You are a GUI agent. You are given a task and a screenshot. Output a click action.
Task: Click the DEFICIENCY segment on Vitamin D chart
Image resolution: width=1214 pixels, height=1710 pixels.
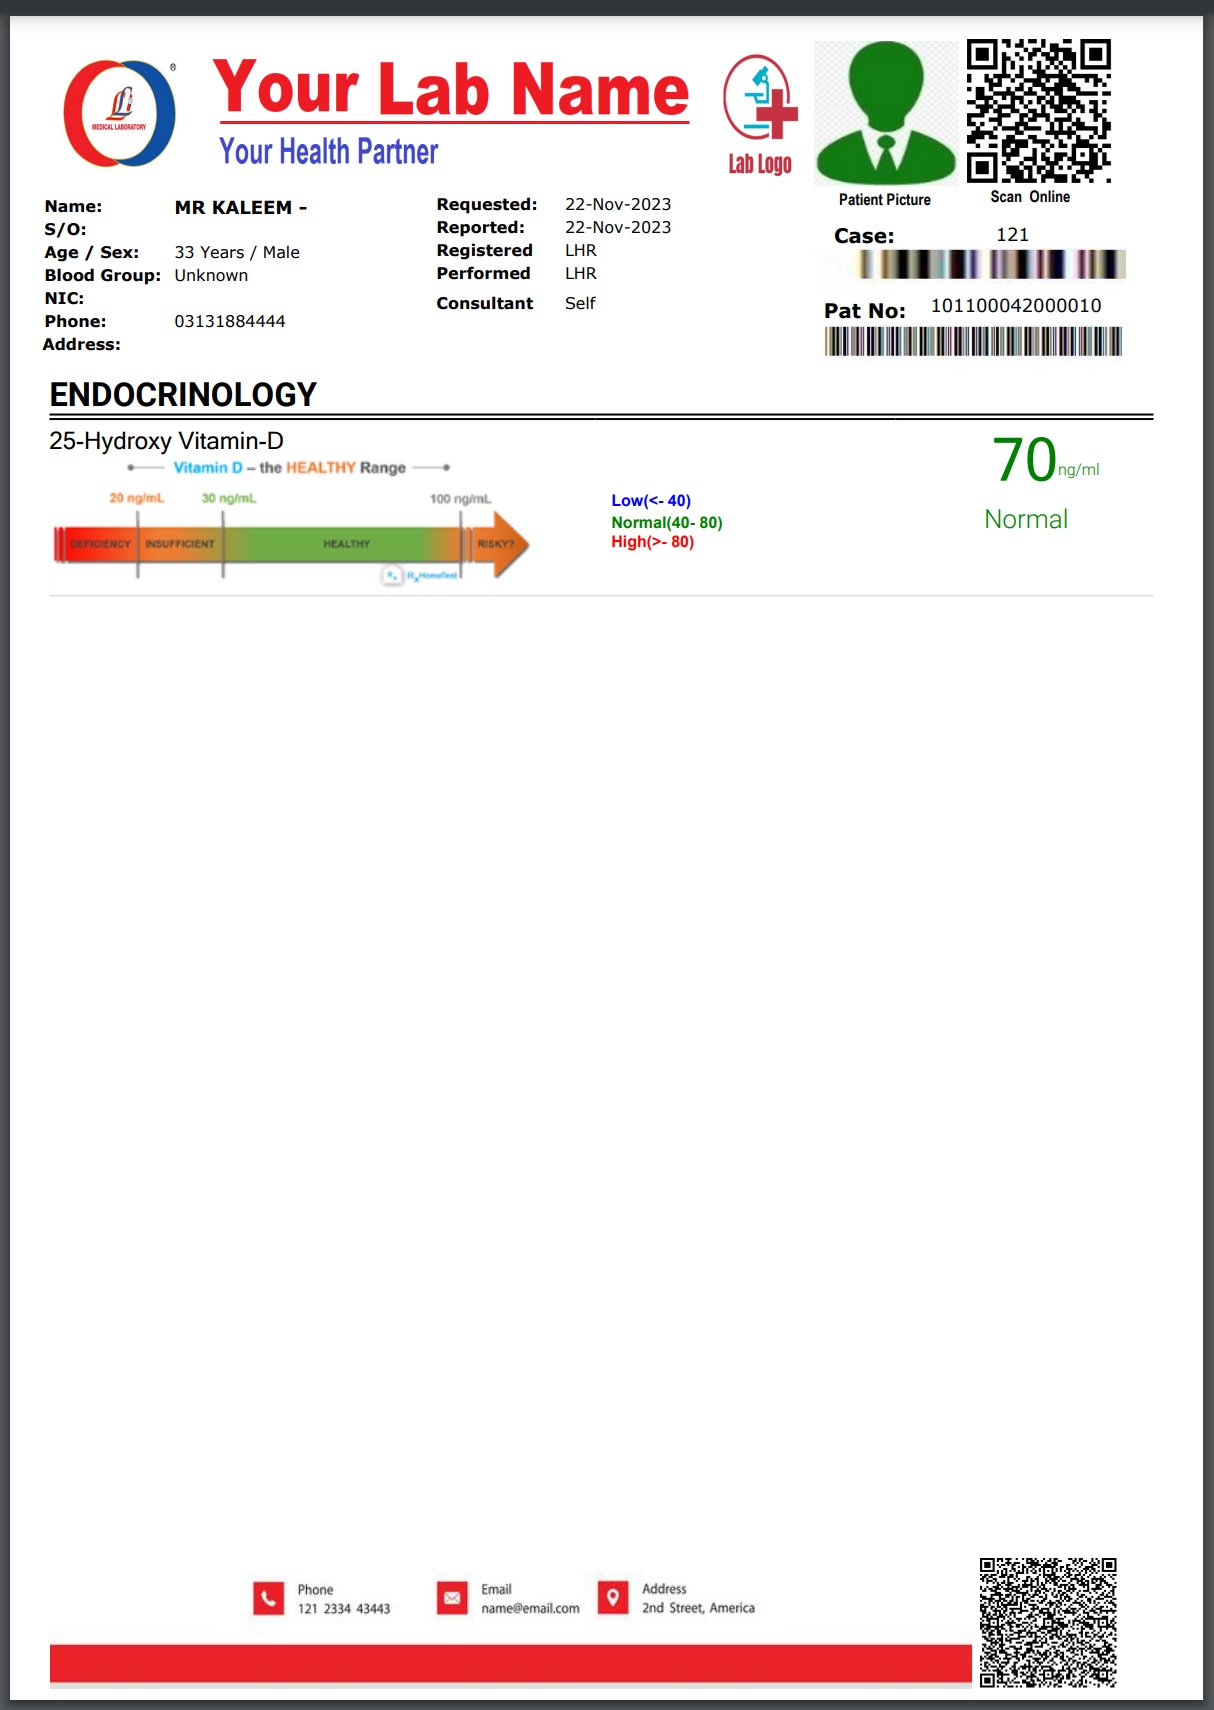pyautogui.click(x=99, y=544)
